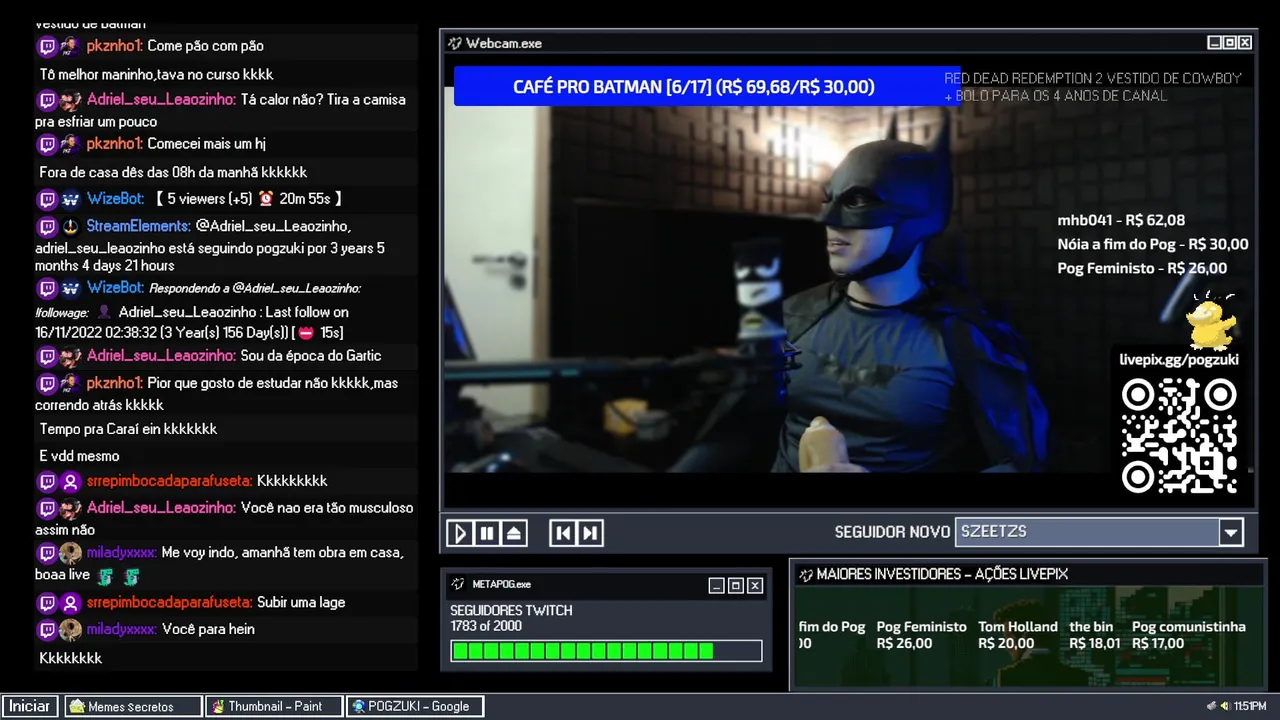
Task: Click alarm clock emoji in WizeBot message
Action: point(266,199)
